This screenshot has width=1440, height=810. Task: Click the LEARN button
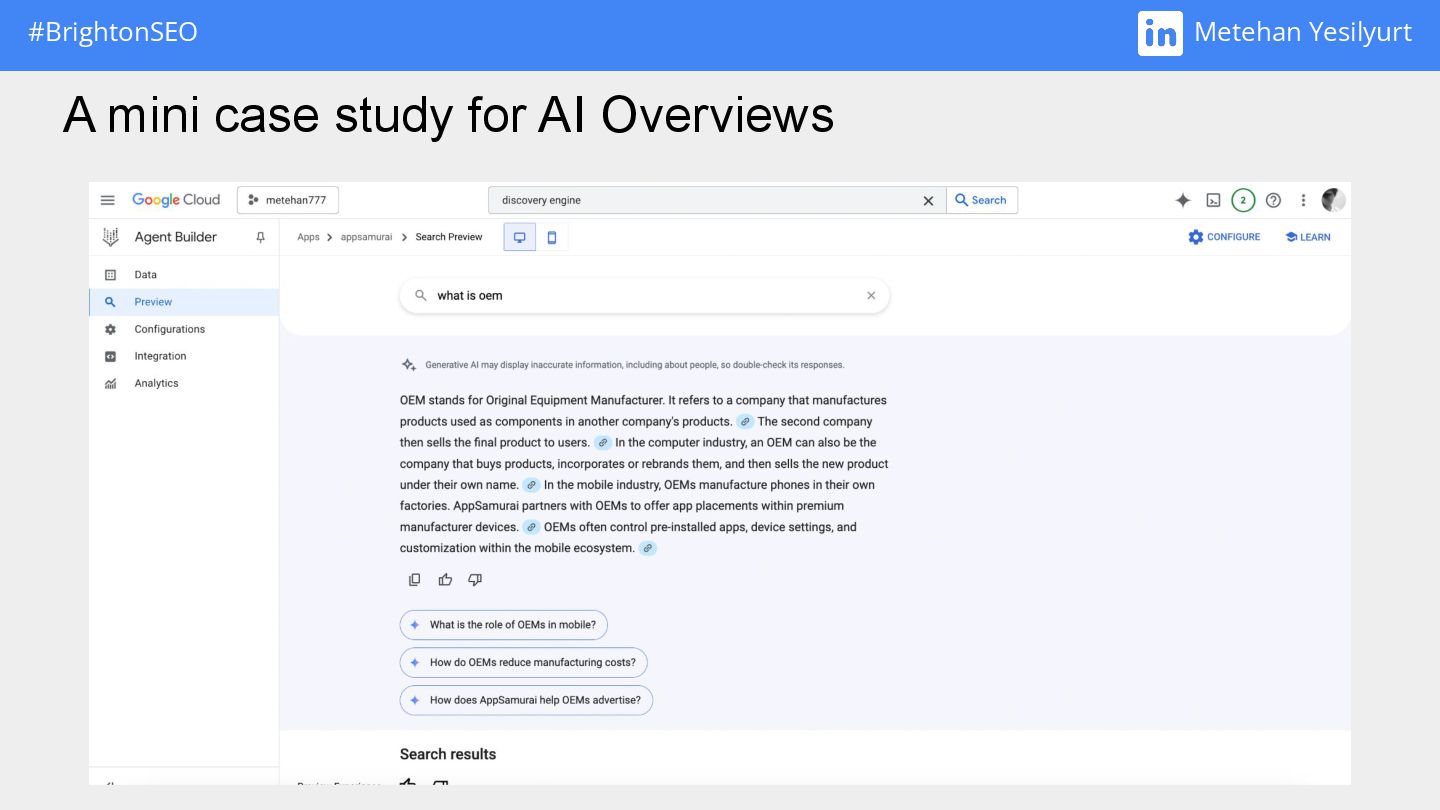coord(1307,237)
